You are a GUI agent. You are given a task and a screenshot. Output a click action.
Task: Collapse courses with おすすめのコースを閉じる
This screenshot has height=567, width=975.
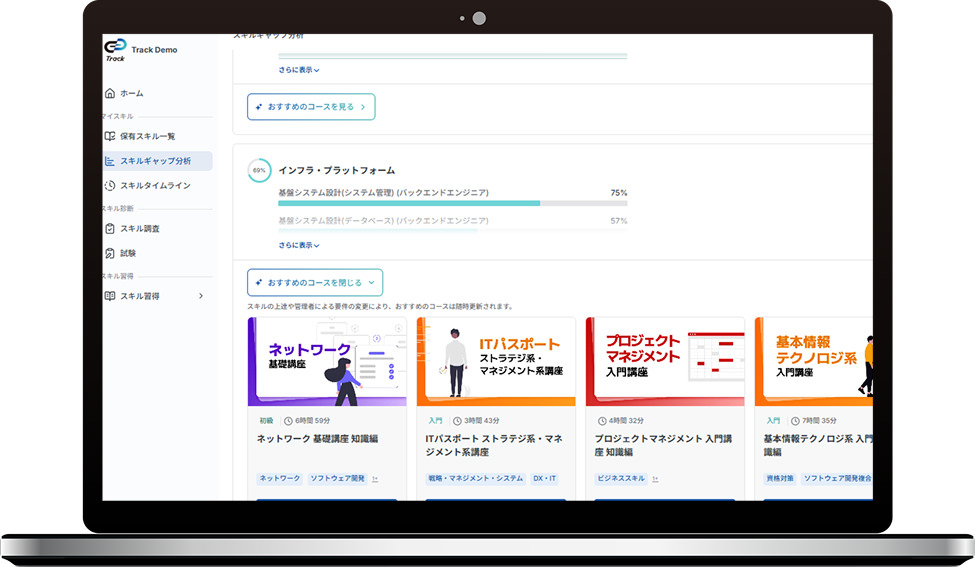point(315,282)
